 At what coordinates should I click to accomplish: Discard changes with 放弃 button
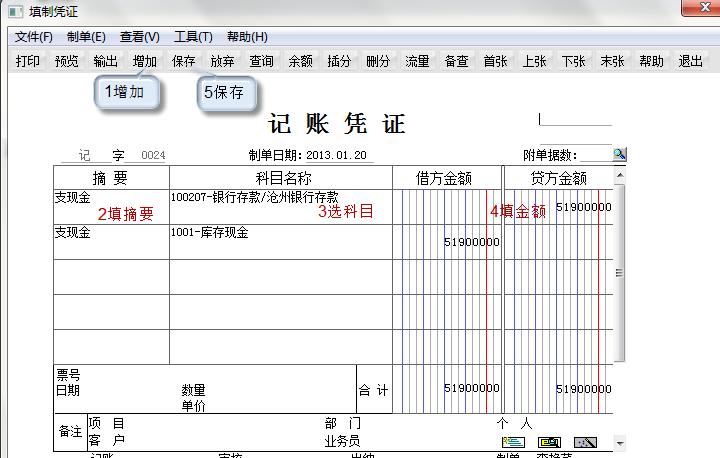223,61
